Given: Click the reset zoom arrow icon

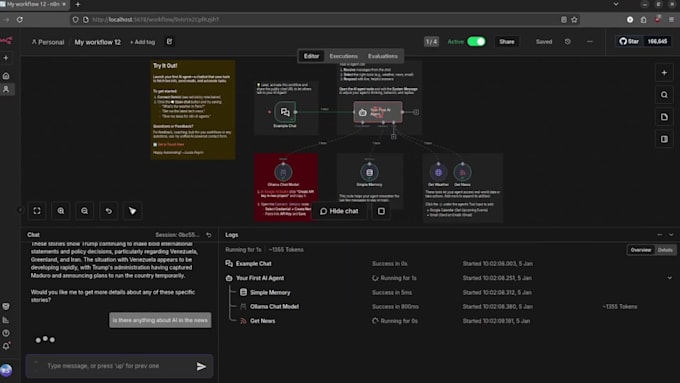Looking at the screenshot, I should [x=108, y=211].
